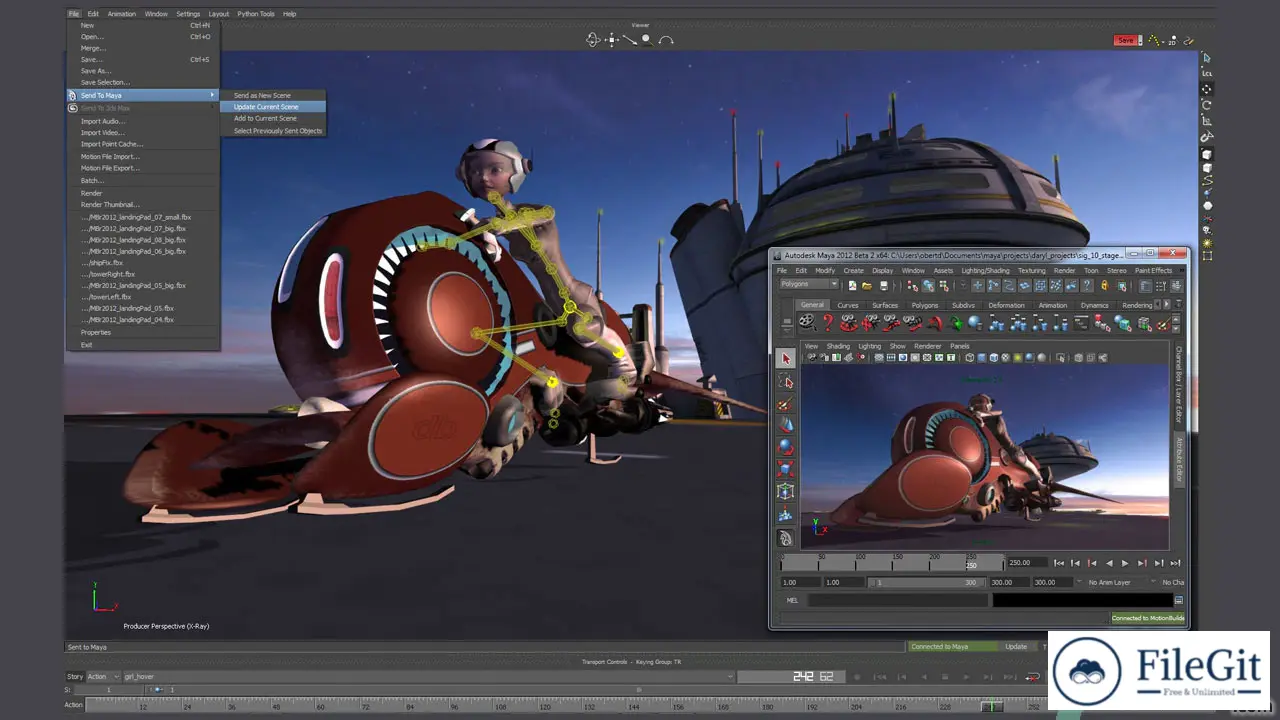The image size is (1280, 720).
Task: Click the Update button in status bar
Action: point(1016,647)
